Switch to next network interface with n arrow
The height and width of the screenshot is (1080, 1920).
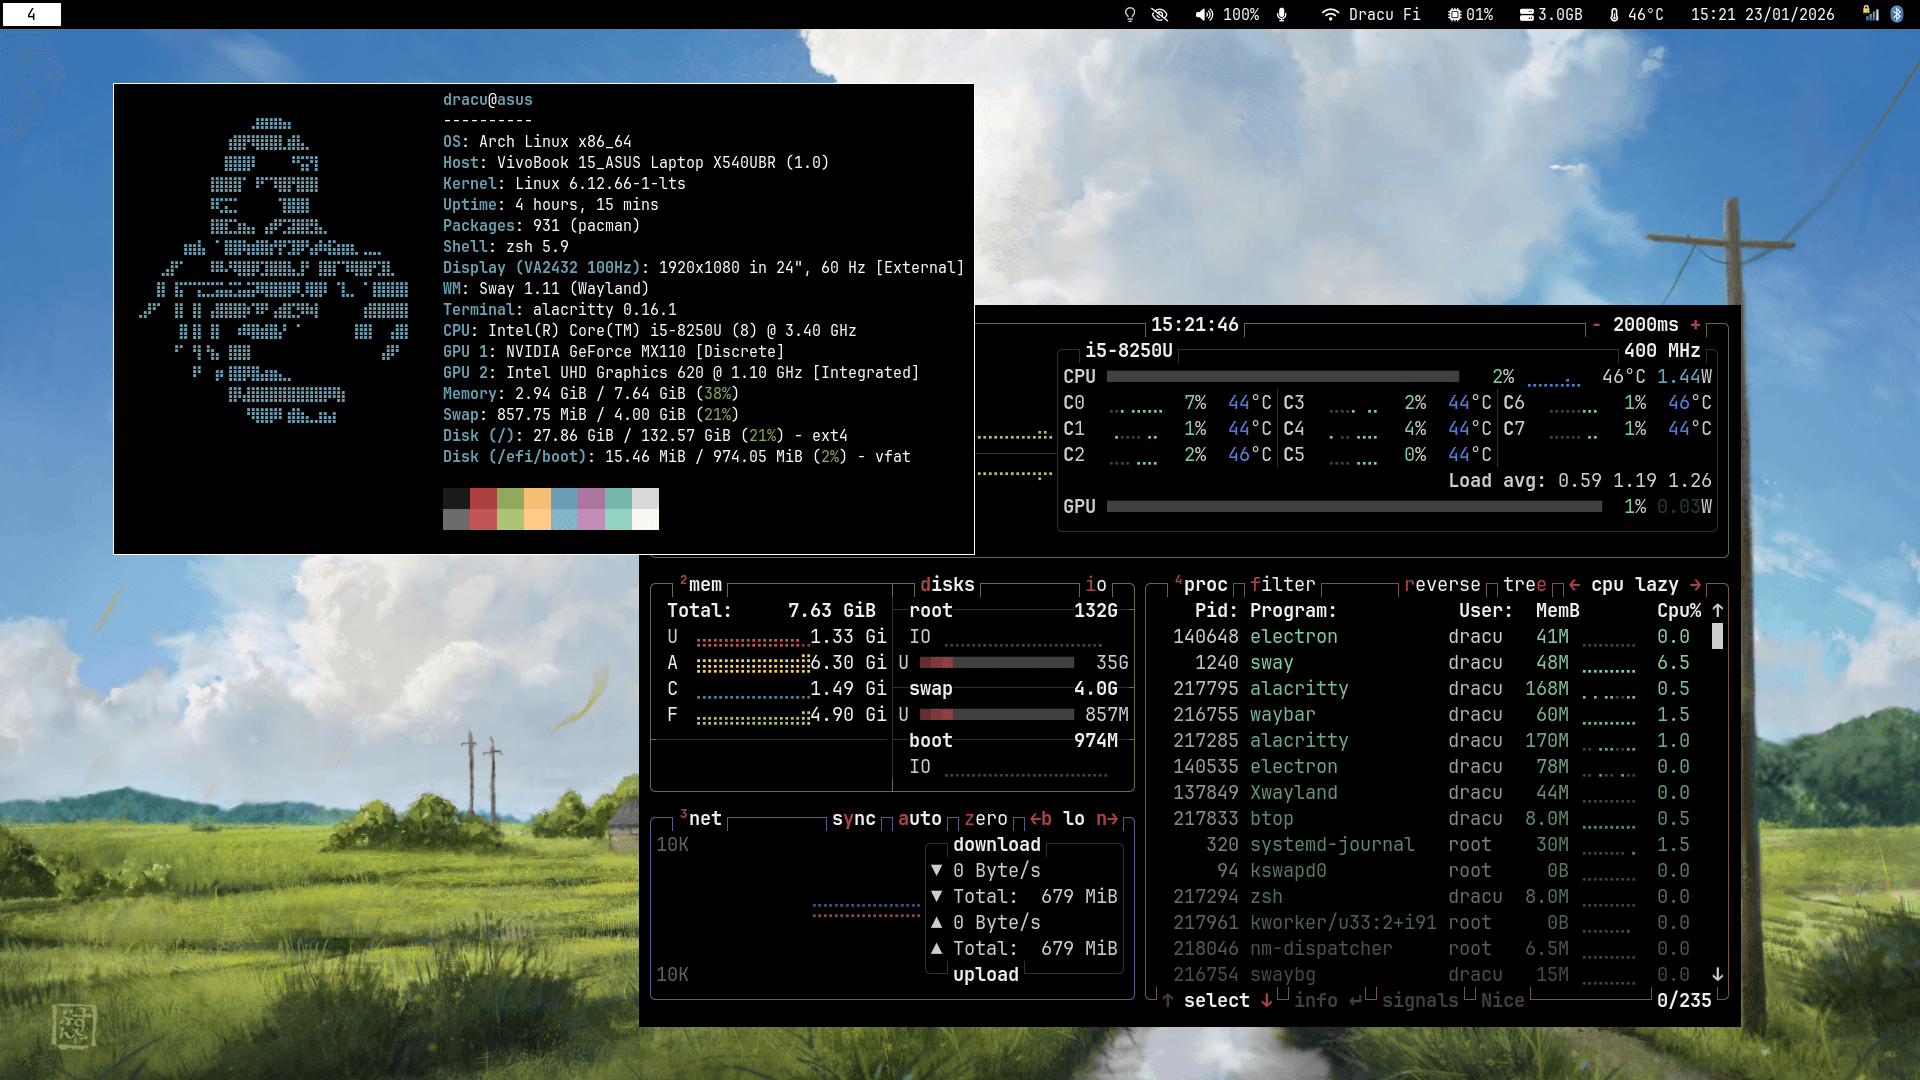(x=1107, y=819)
